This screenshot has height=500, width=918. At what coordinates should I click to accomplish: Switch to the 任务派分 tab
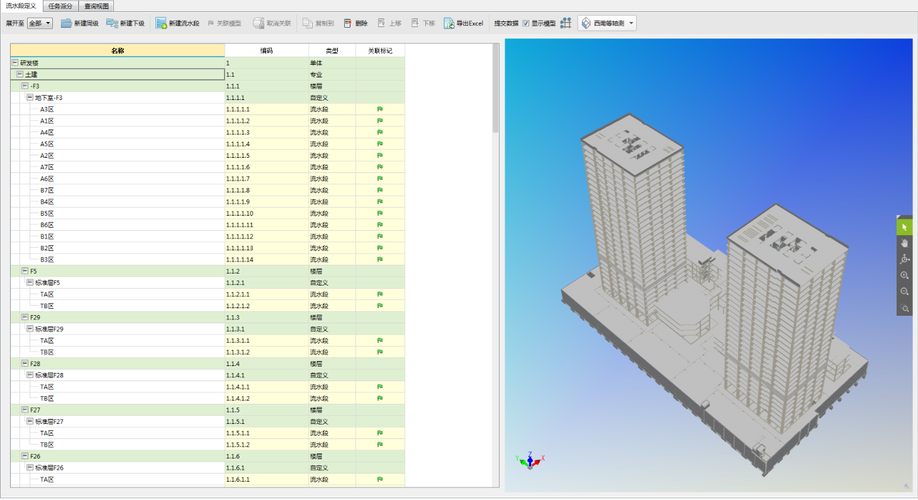point(60,6)
